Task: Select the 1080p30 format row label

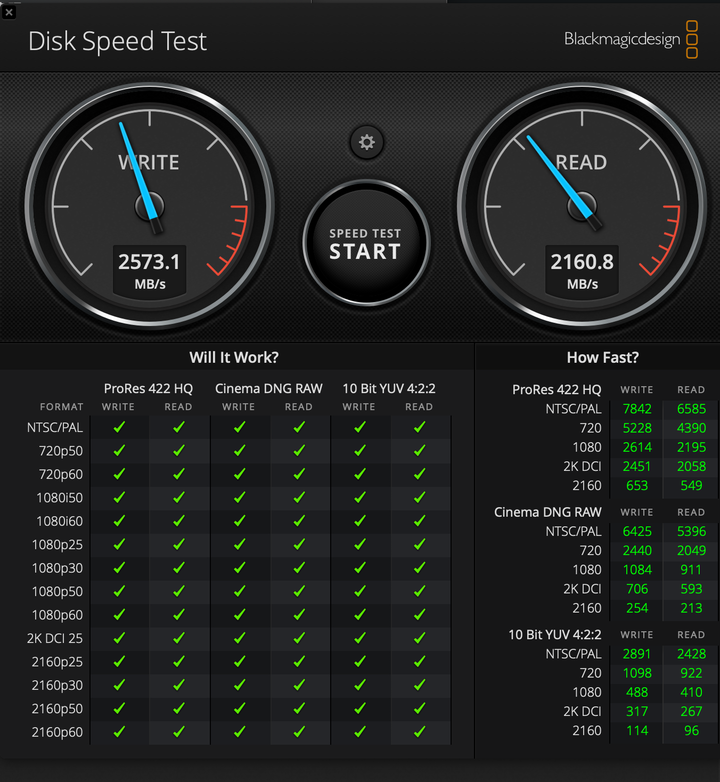Action: pyautogui.click(x=57, y=568)
